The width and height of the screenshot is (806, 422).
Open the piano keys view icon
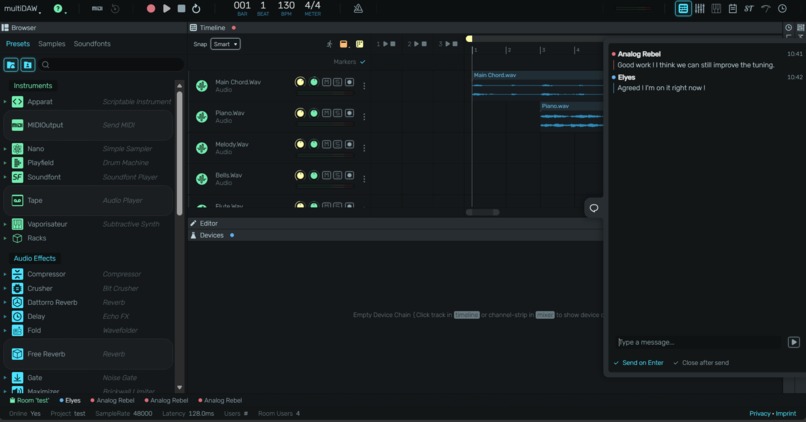pos(716,8)
